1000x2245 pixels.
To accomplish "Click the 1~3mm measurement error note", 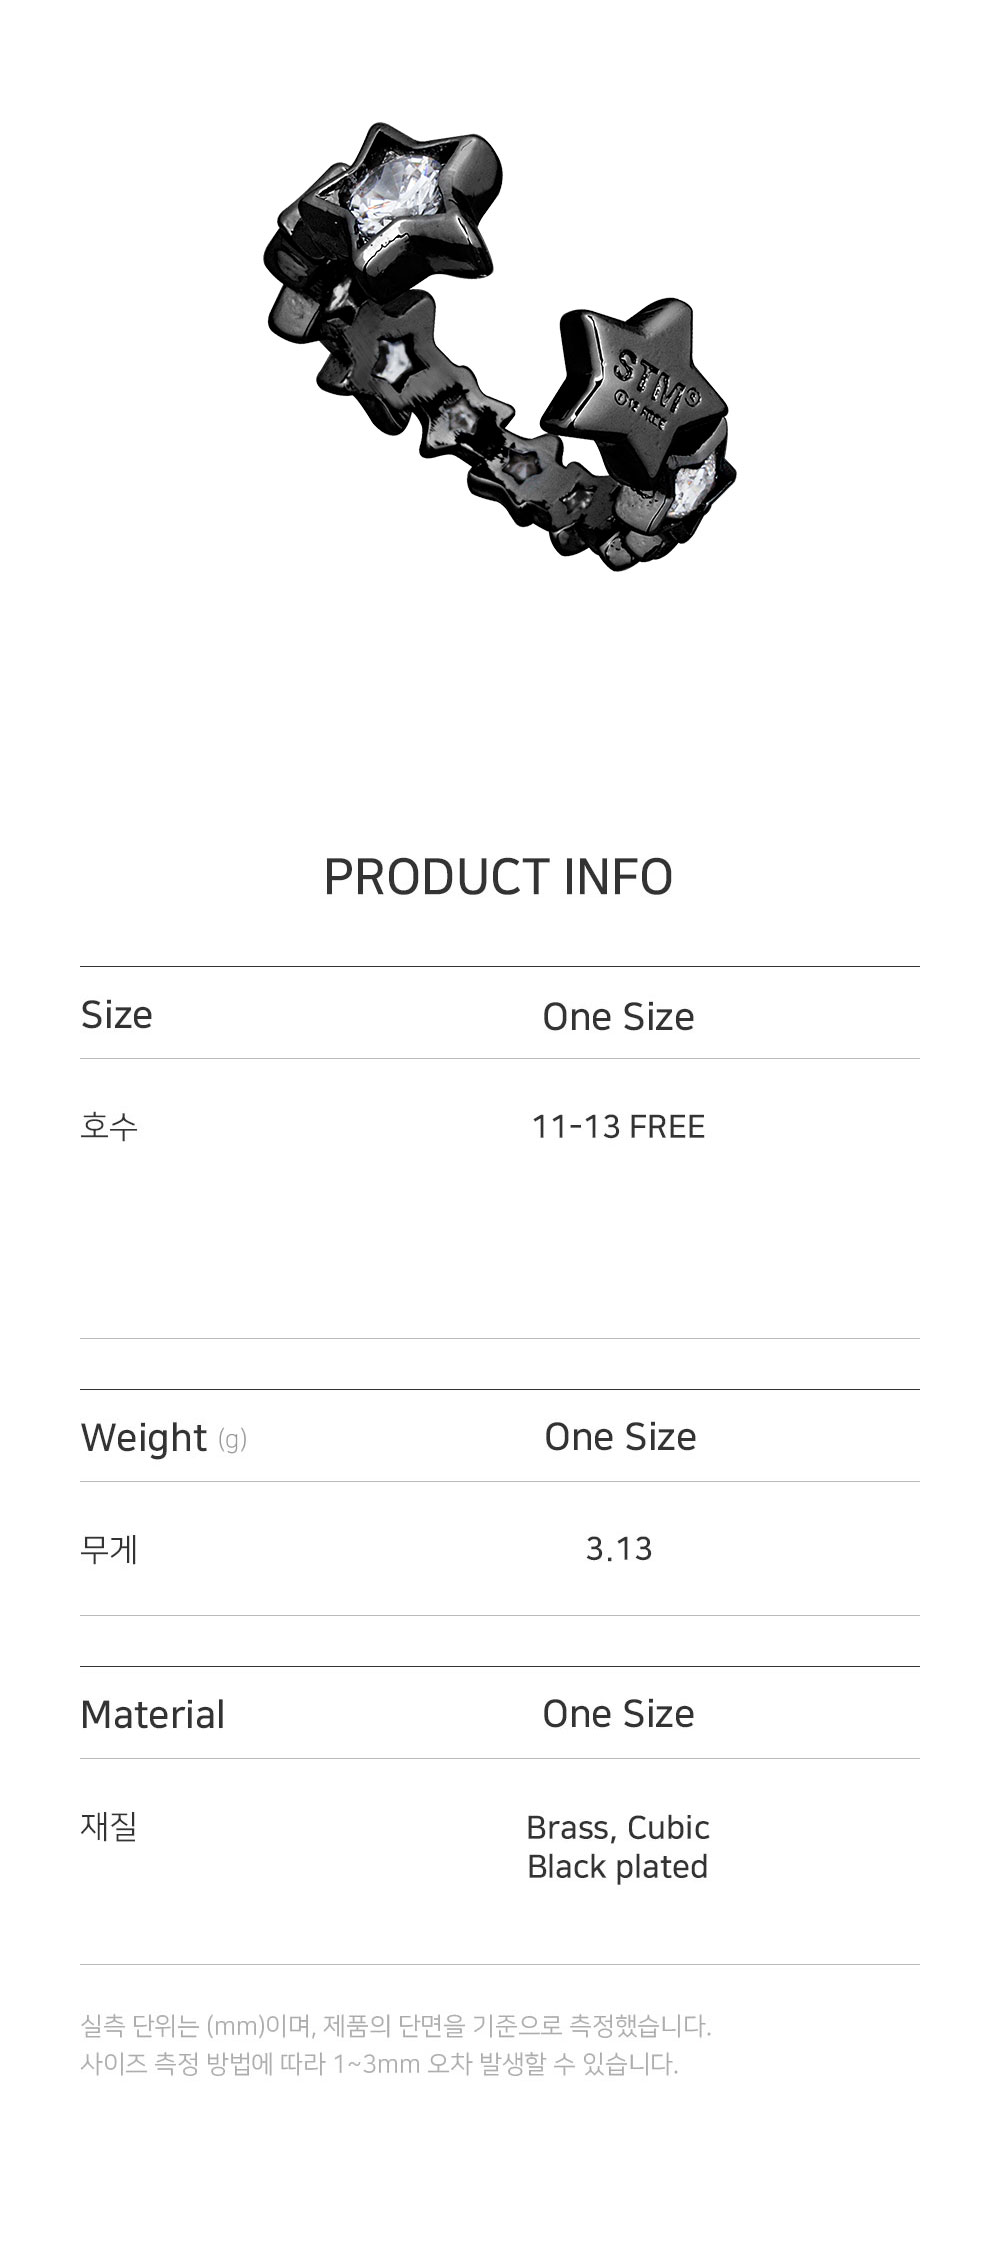I will click(379, 2064).
